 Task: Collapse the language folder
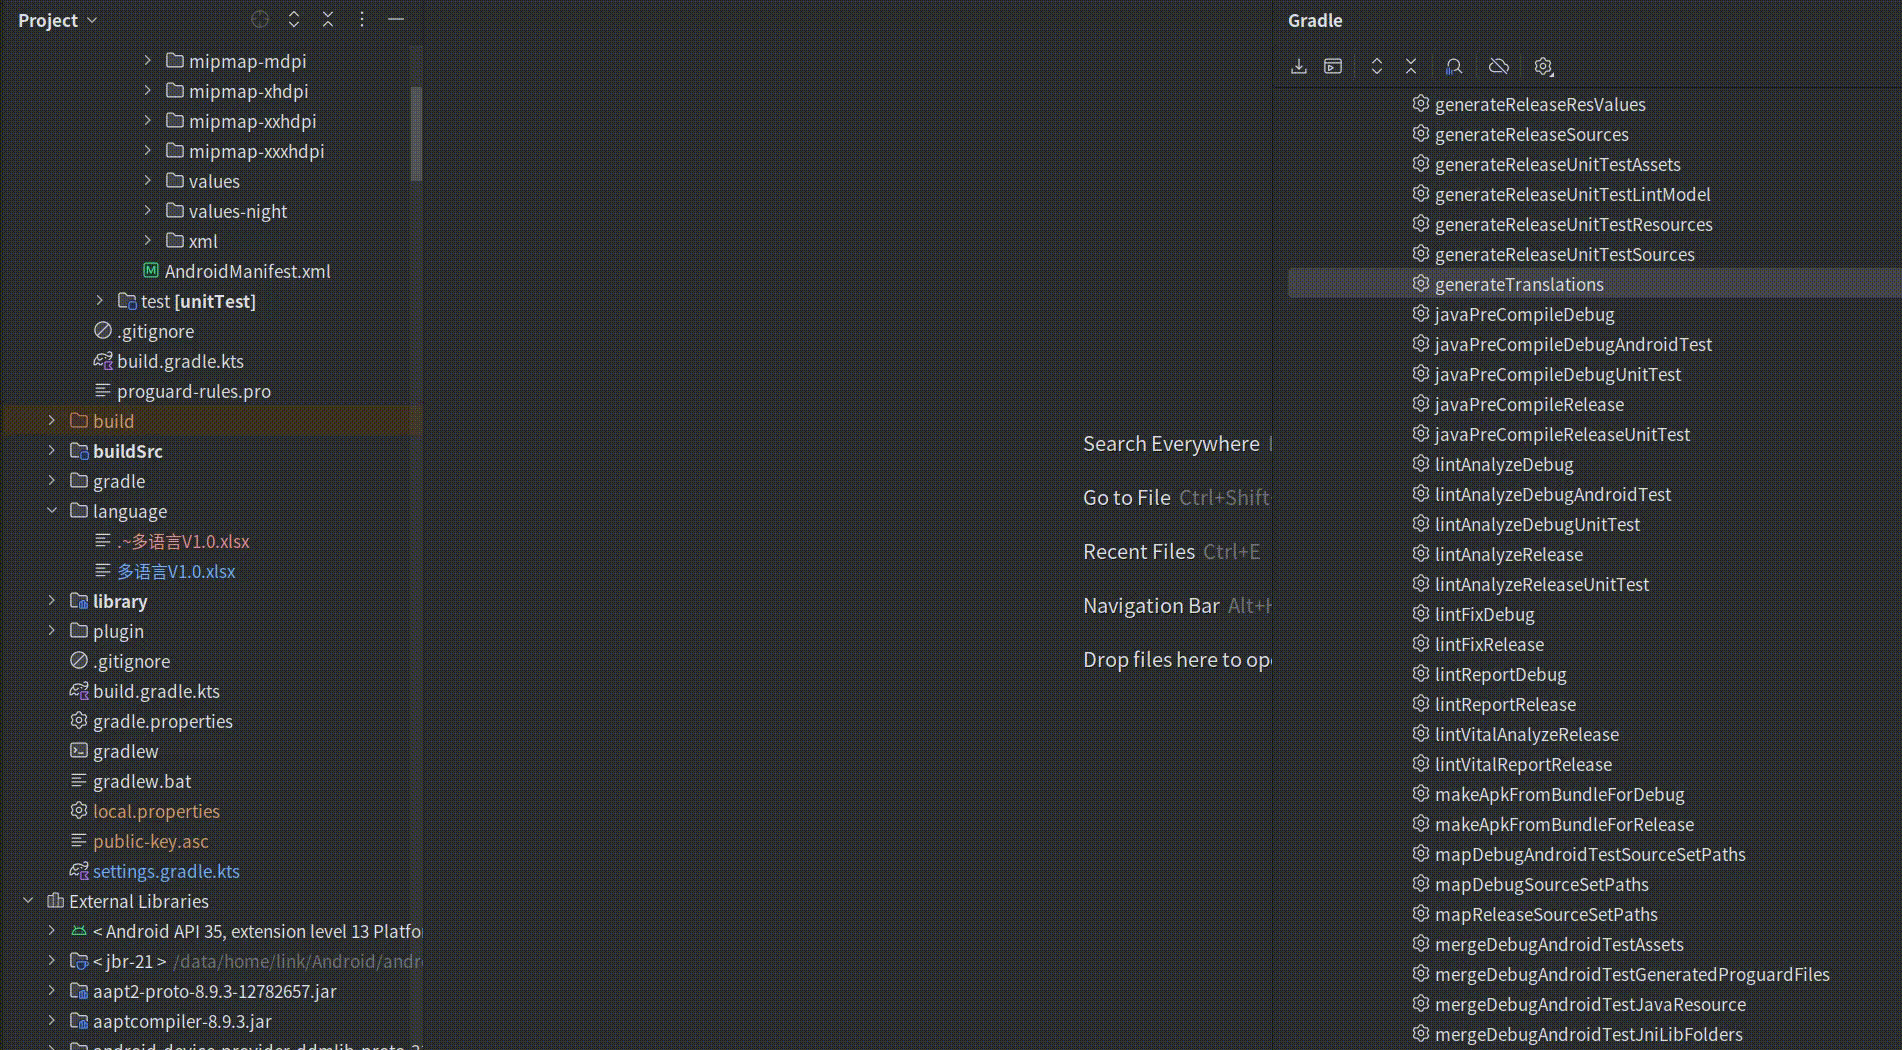(52, 511)
